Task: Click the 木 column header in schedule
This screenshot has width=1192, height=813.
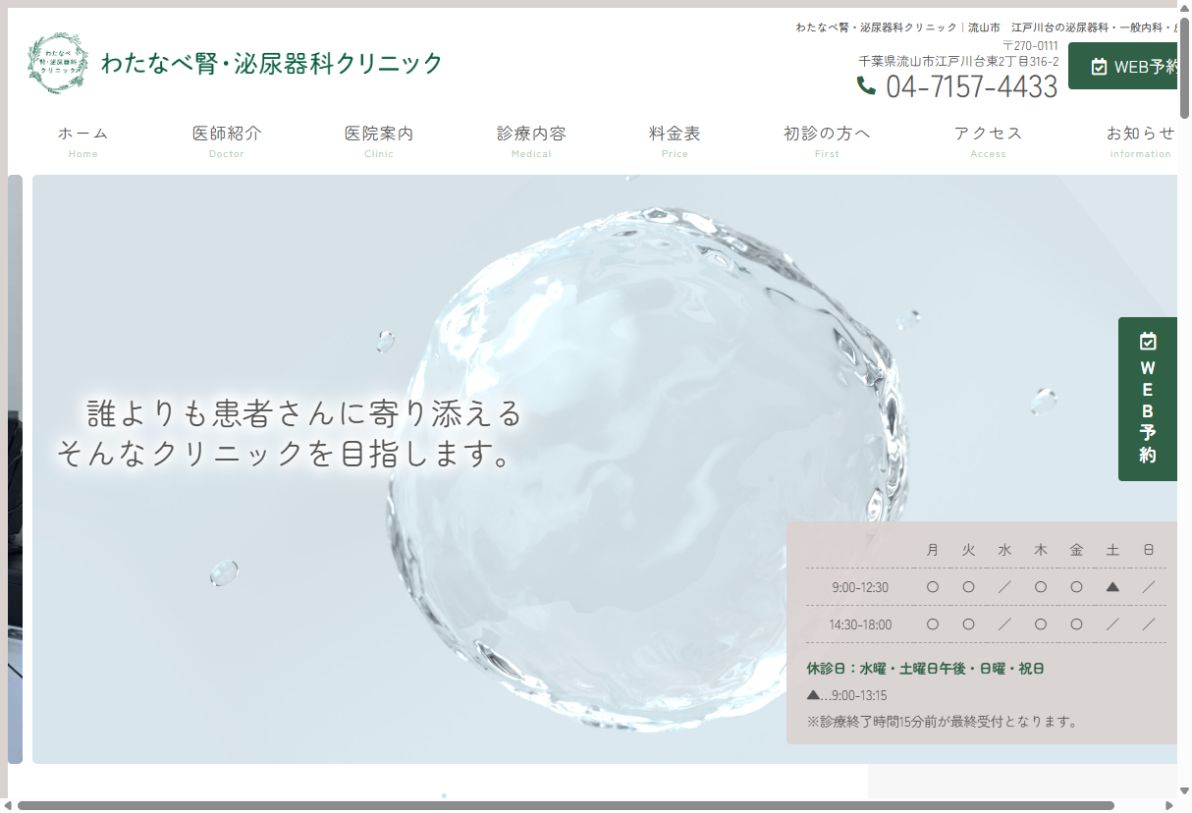Action: (1040, 550)
